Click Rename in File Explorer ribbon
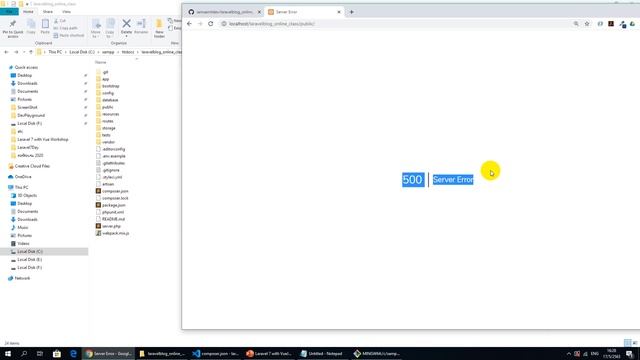640x360 pixels. (x=141, y=27)
